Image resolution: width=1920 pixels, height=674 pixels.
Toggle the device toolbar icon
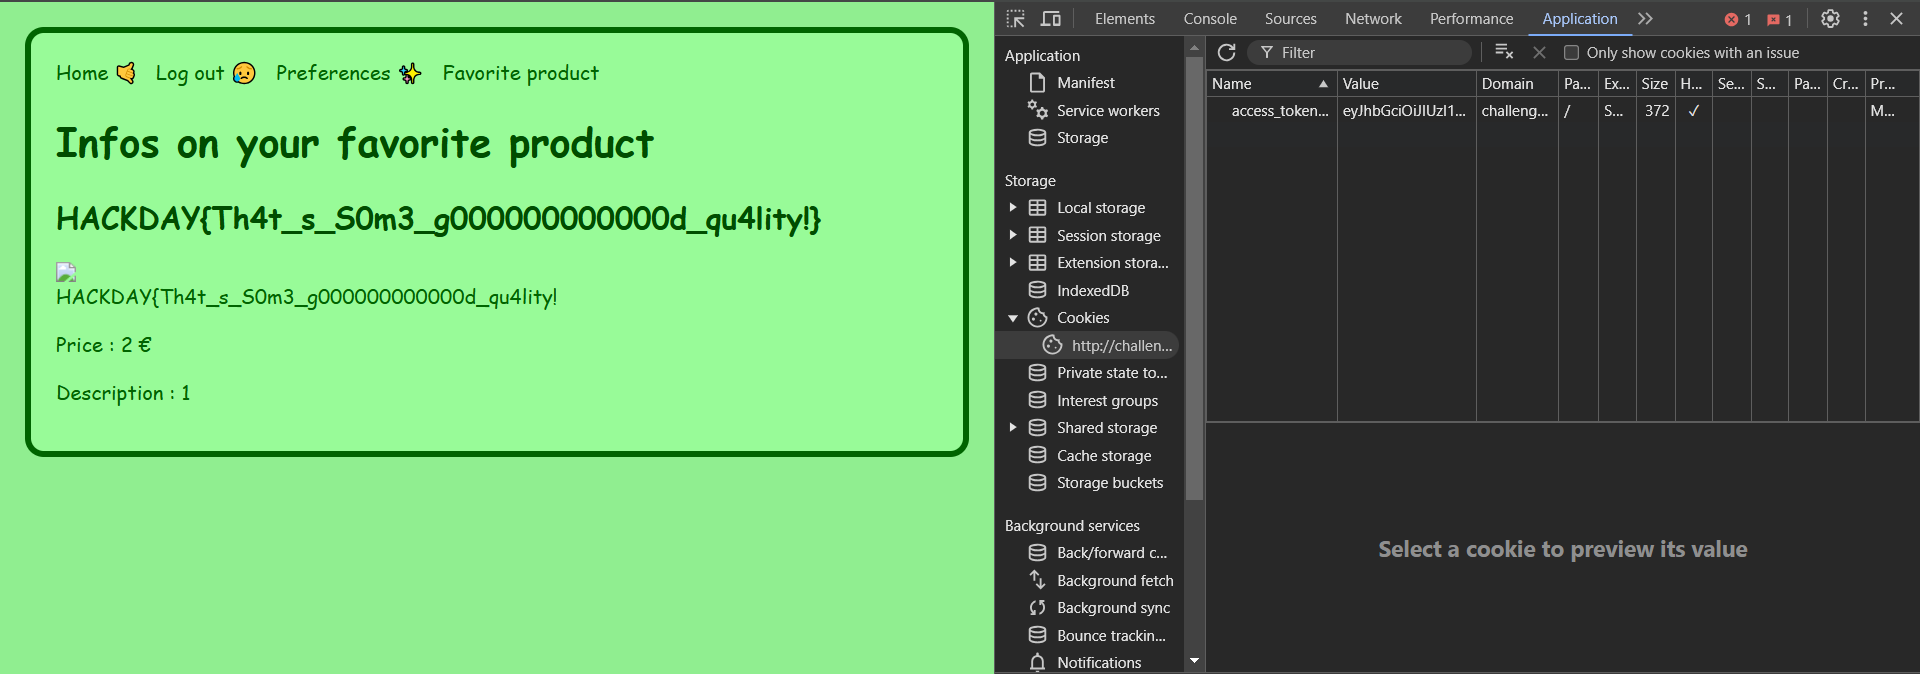click(x=1050, y=19)
